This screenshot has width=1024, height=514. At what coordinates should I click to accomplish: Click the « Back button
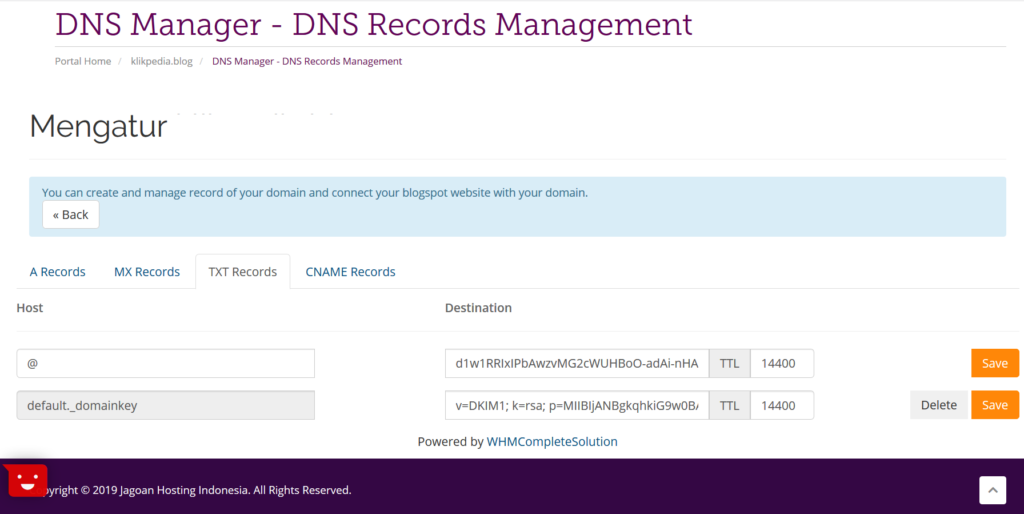(70, 215)
